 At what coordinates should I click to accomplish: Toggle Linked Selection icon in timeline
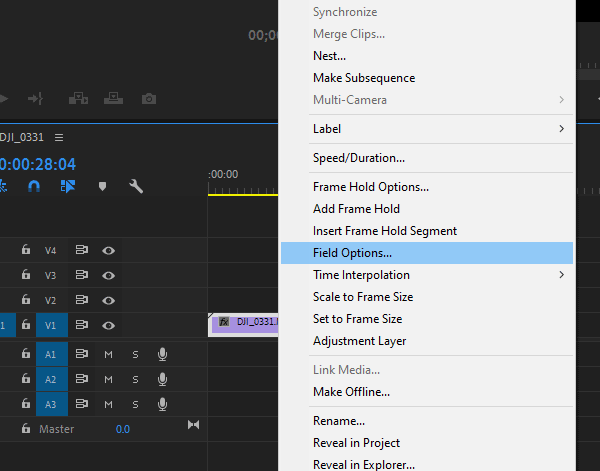(68, 186)
